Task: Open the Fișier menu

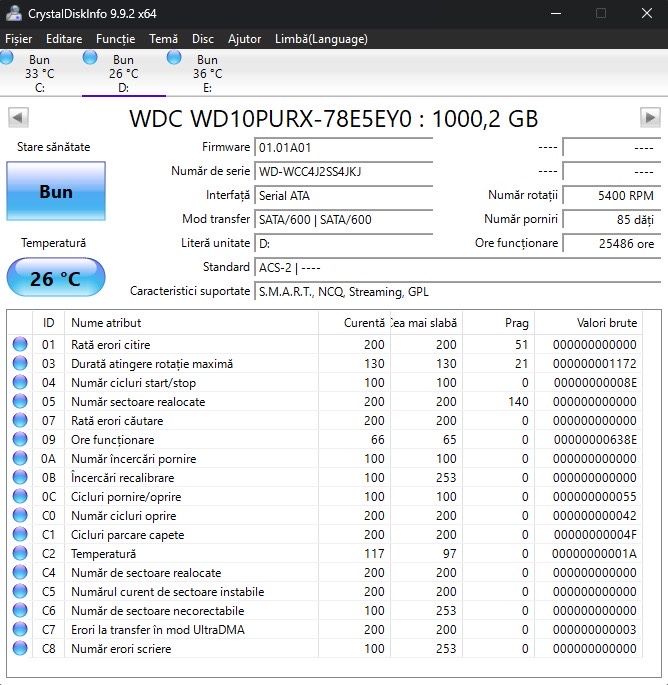Action: [x=18, y=39]
